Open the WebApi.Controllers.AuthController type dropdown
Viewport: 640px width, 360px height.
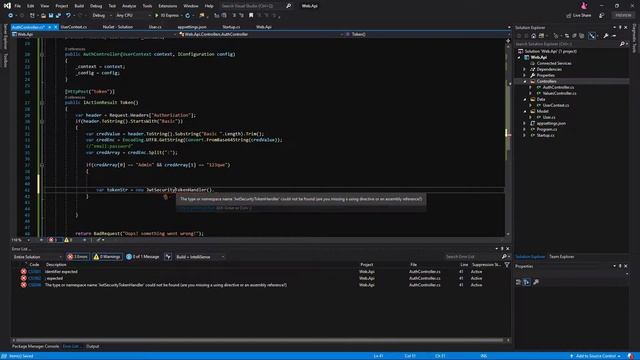pyautogui.click(x=261, y=34)
